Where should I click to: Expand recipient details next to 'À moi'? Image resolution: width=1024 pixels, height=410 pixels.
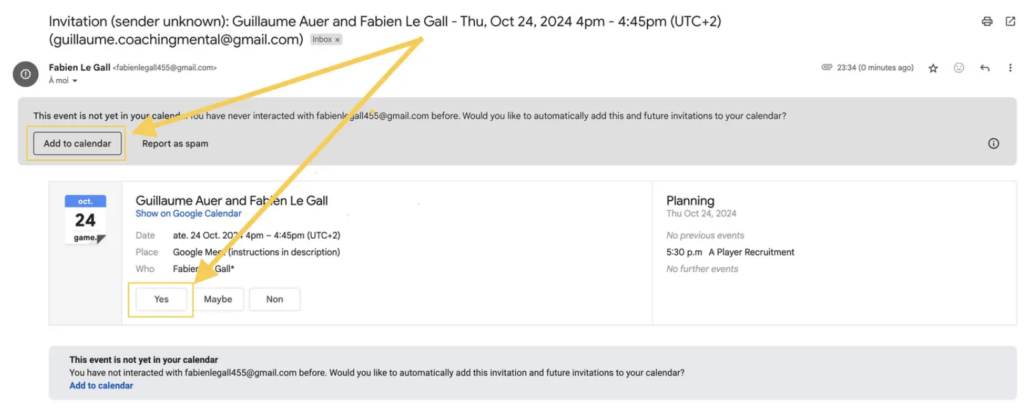coord(75,81)
